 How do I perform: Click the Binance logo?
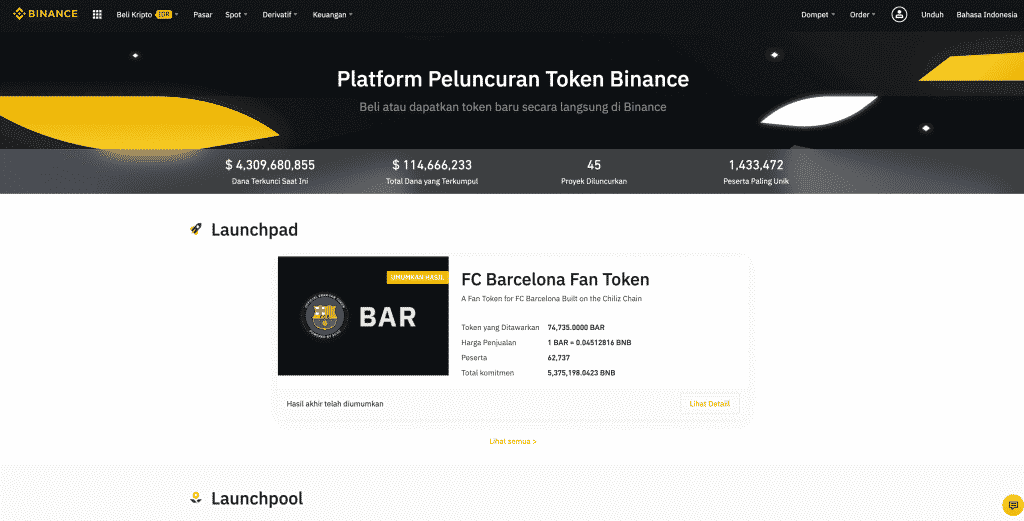click(45, 14)
